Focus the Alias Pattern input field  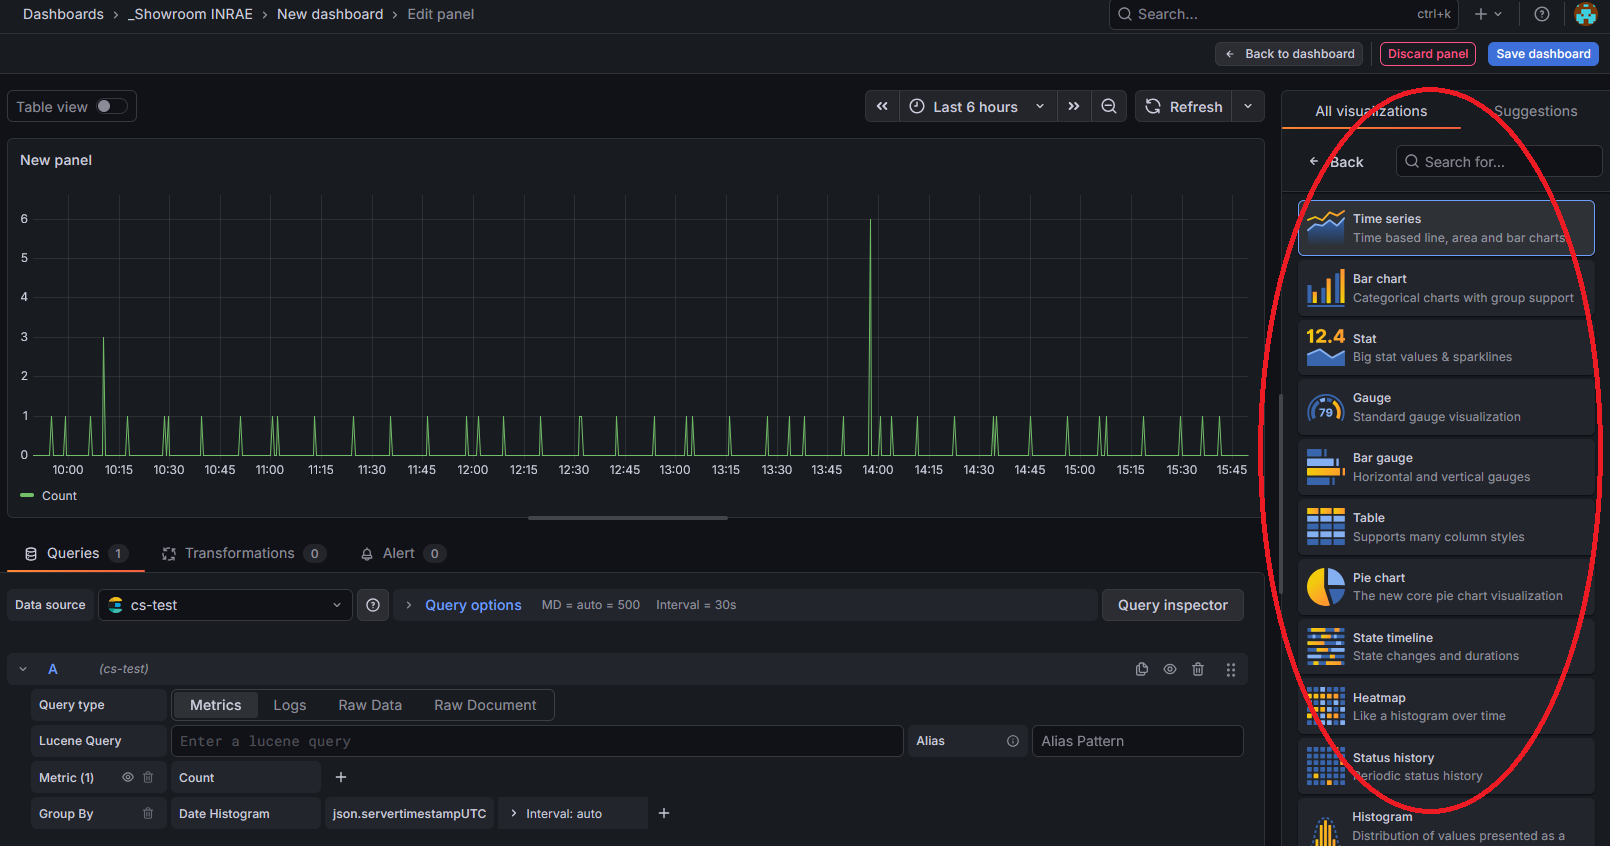1138,741
